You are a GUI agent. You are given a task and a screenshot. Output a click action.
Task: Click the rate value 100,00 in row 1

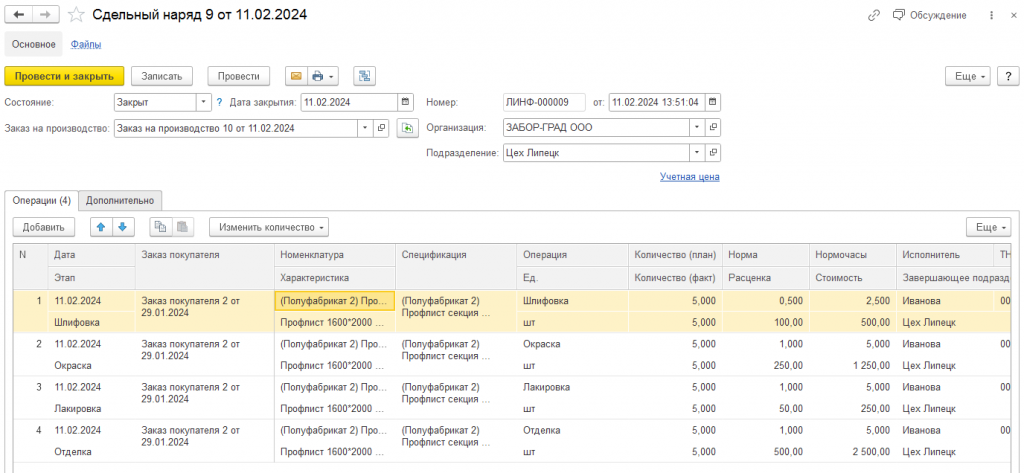click(787, 322)
